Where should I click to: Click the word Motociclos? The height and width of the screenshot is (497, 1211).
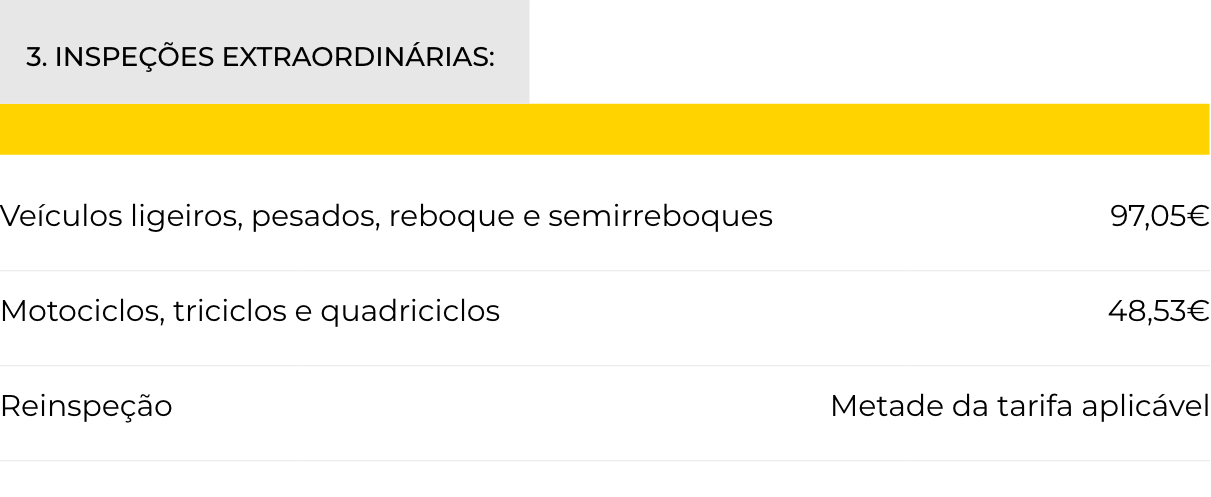pos(80,312)
